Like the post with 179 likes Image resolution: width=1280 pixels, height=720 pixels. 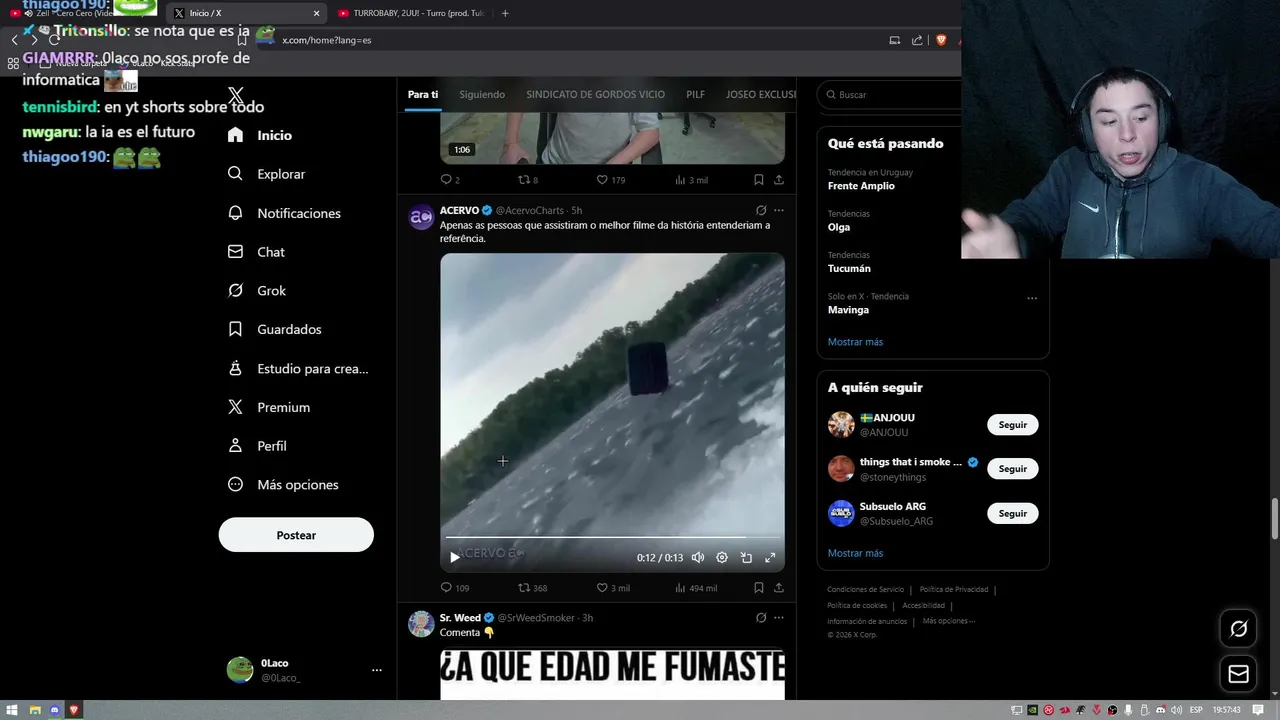coord(610,180)
